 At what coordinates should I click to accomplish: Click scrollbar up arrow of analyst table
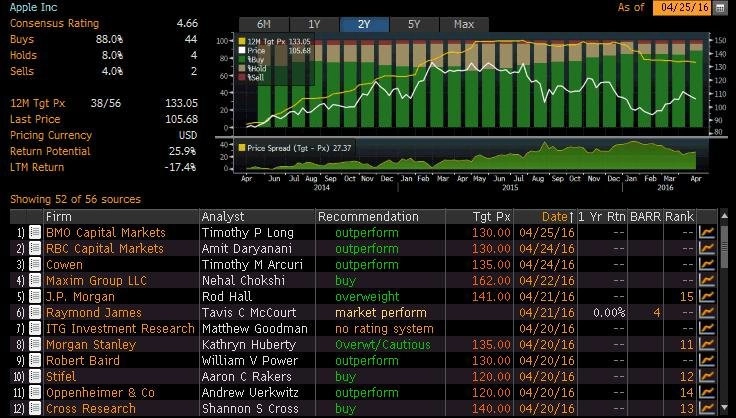click(724, 215)
